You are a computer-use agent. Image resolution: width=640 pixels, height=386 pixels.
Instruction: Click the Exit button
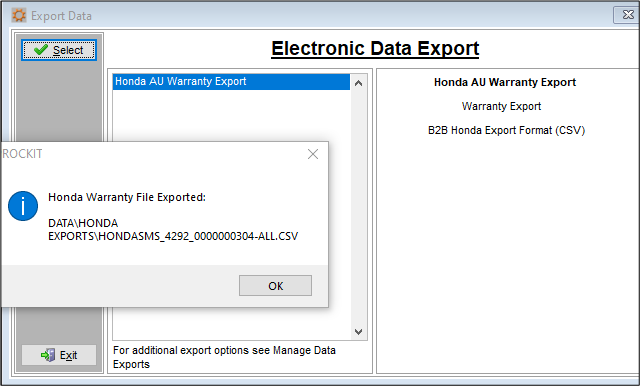(x=59, y=355)
